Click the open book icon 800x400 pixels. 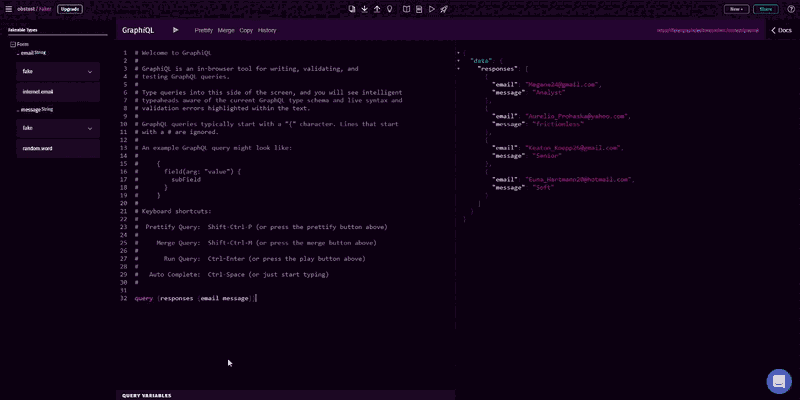pyautogui.click(x=407, y=9)
